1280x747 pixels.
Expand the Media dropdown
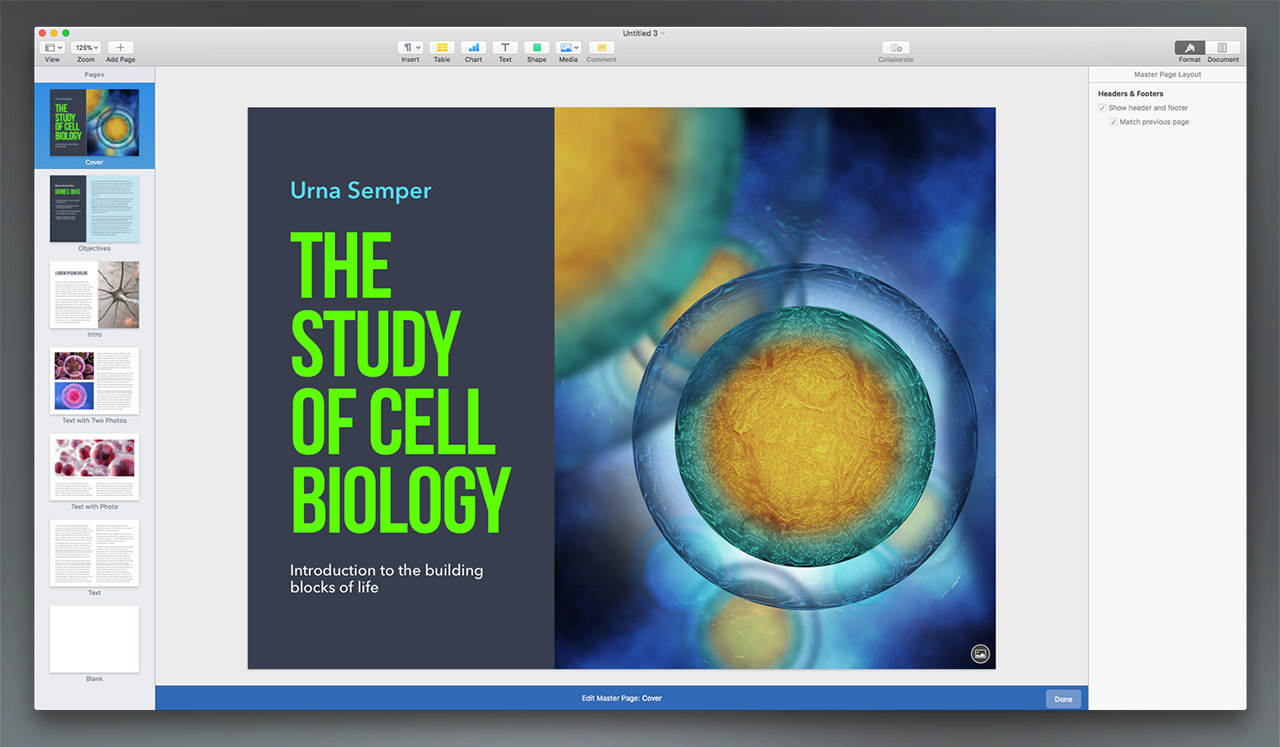click(568, 48)
